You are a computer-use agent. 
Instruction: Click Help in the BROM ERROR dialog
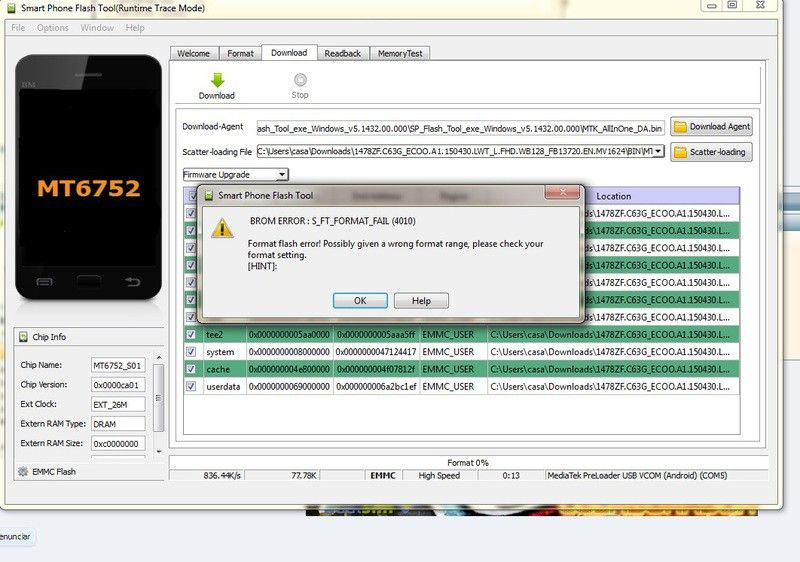click(421, 300)
